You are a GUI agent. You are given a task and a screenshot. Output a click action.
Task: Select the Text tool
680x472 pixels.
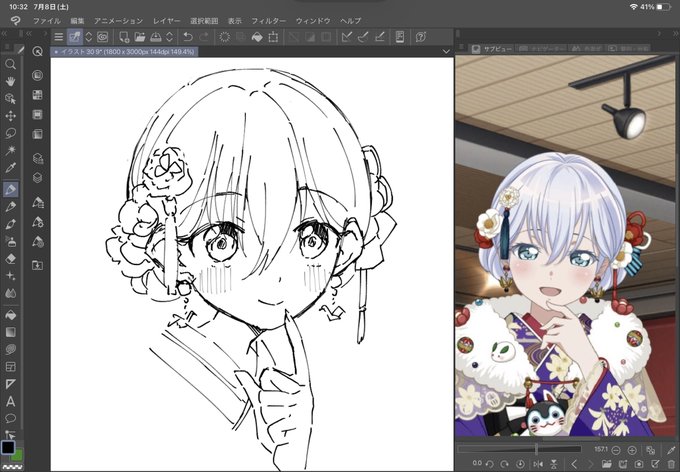(10, 402)
